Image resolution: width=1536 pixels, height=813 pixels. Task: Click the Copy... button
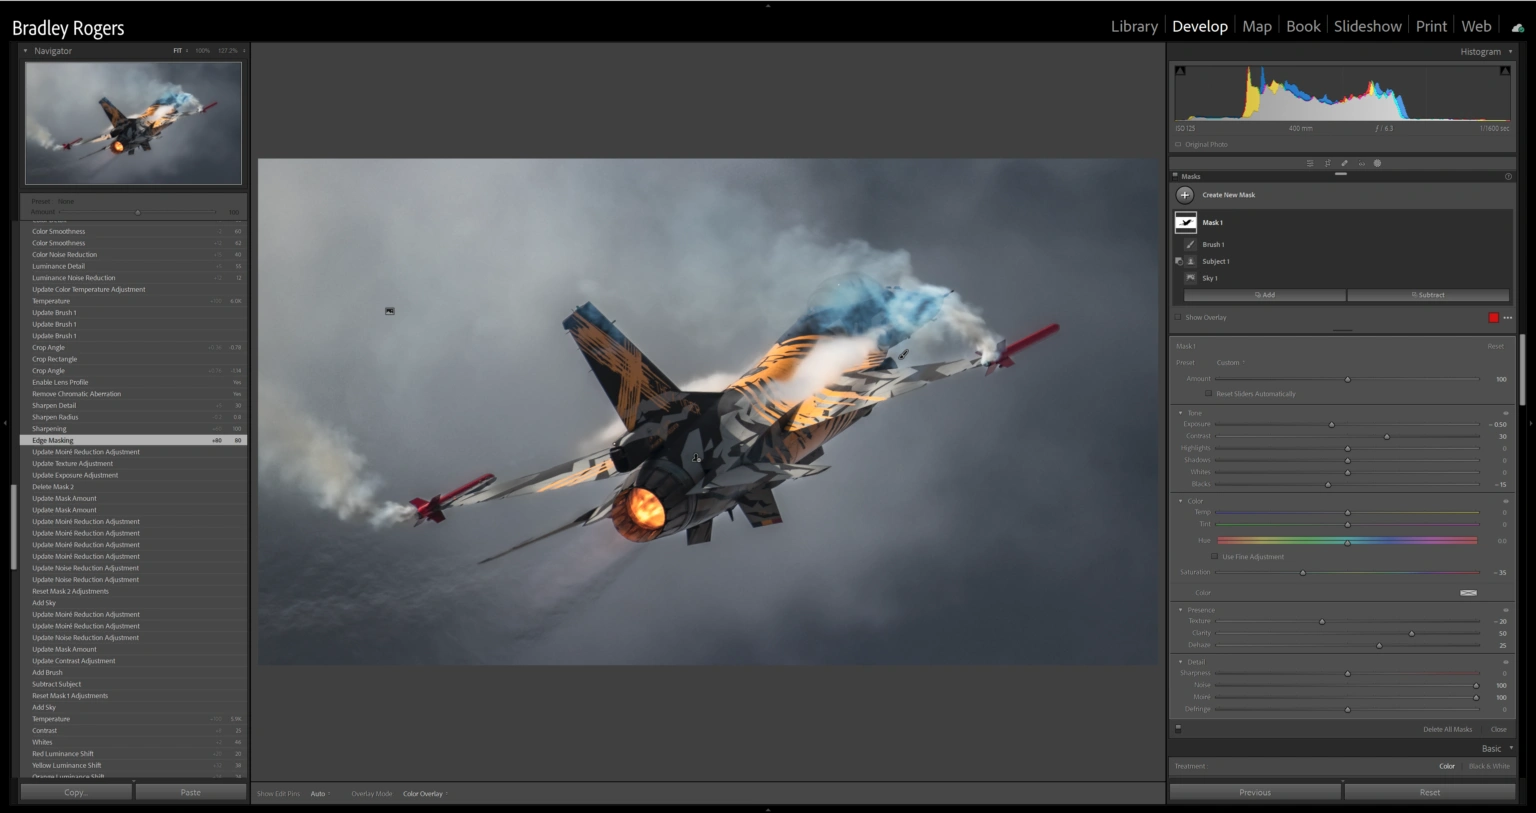pyautogui.click(x=76, y=792)
